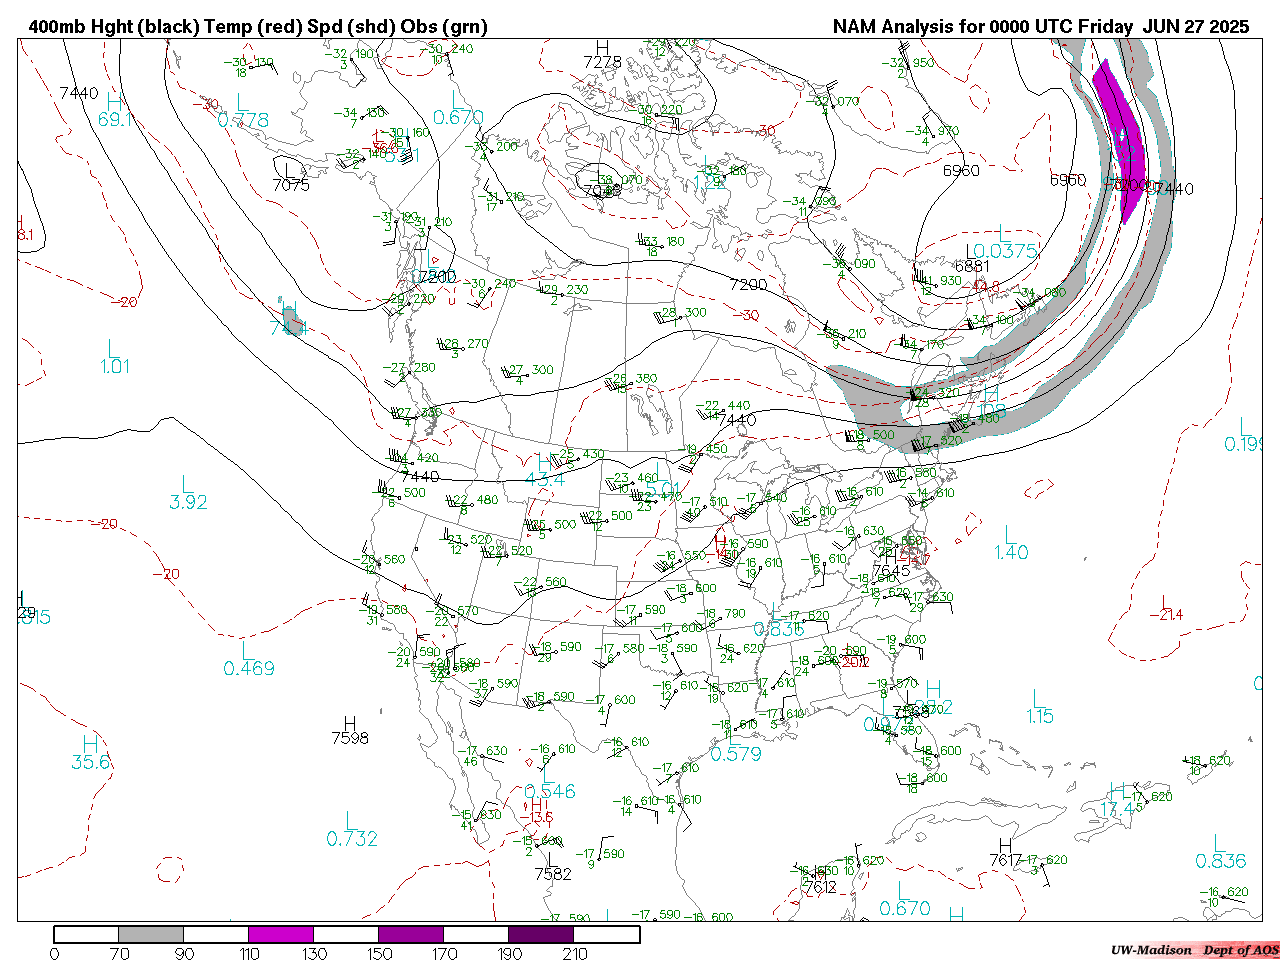Select the cyan L marker labeled 1.40

pyautogui.click(x=1010, y=535)
